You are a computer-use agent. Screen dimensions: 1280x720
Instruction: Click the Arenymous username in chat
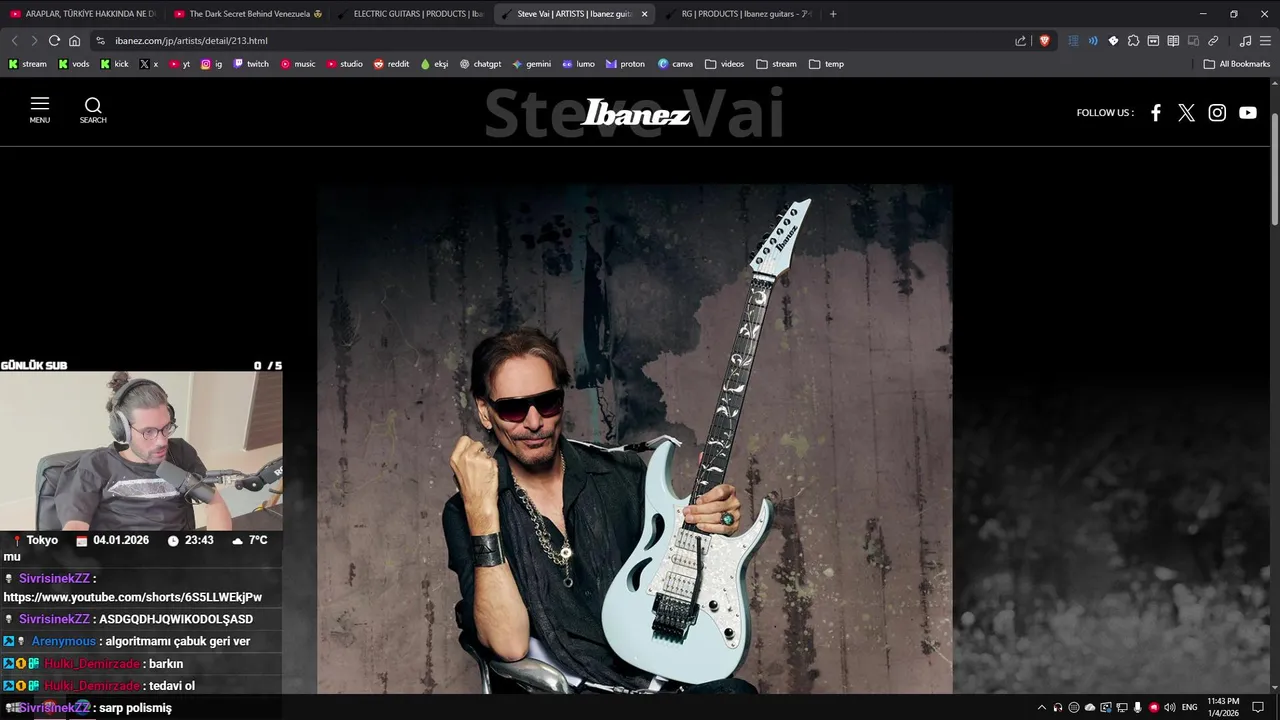(x=63, y=641)
